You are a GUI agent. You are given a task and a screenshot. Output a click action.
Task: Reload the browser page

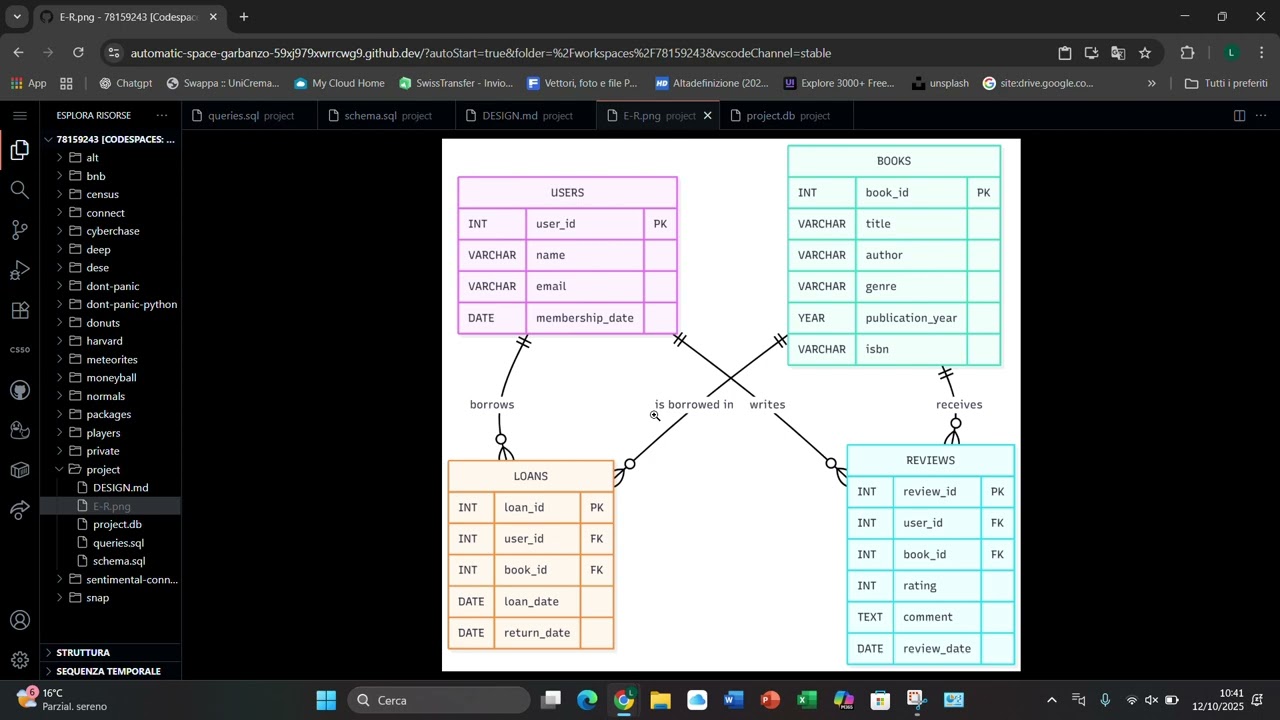click(x=78, y=53)
